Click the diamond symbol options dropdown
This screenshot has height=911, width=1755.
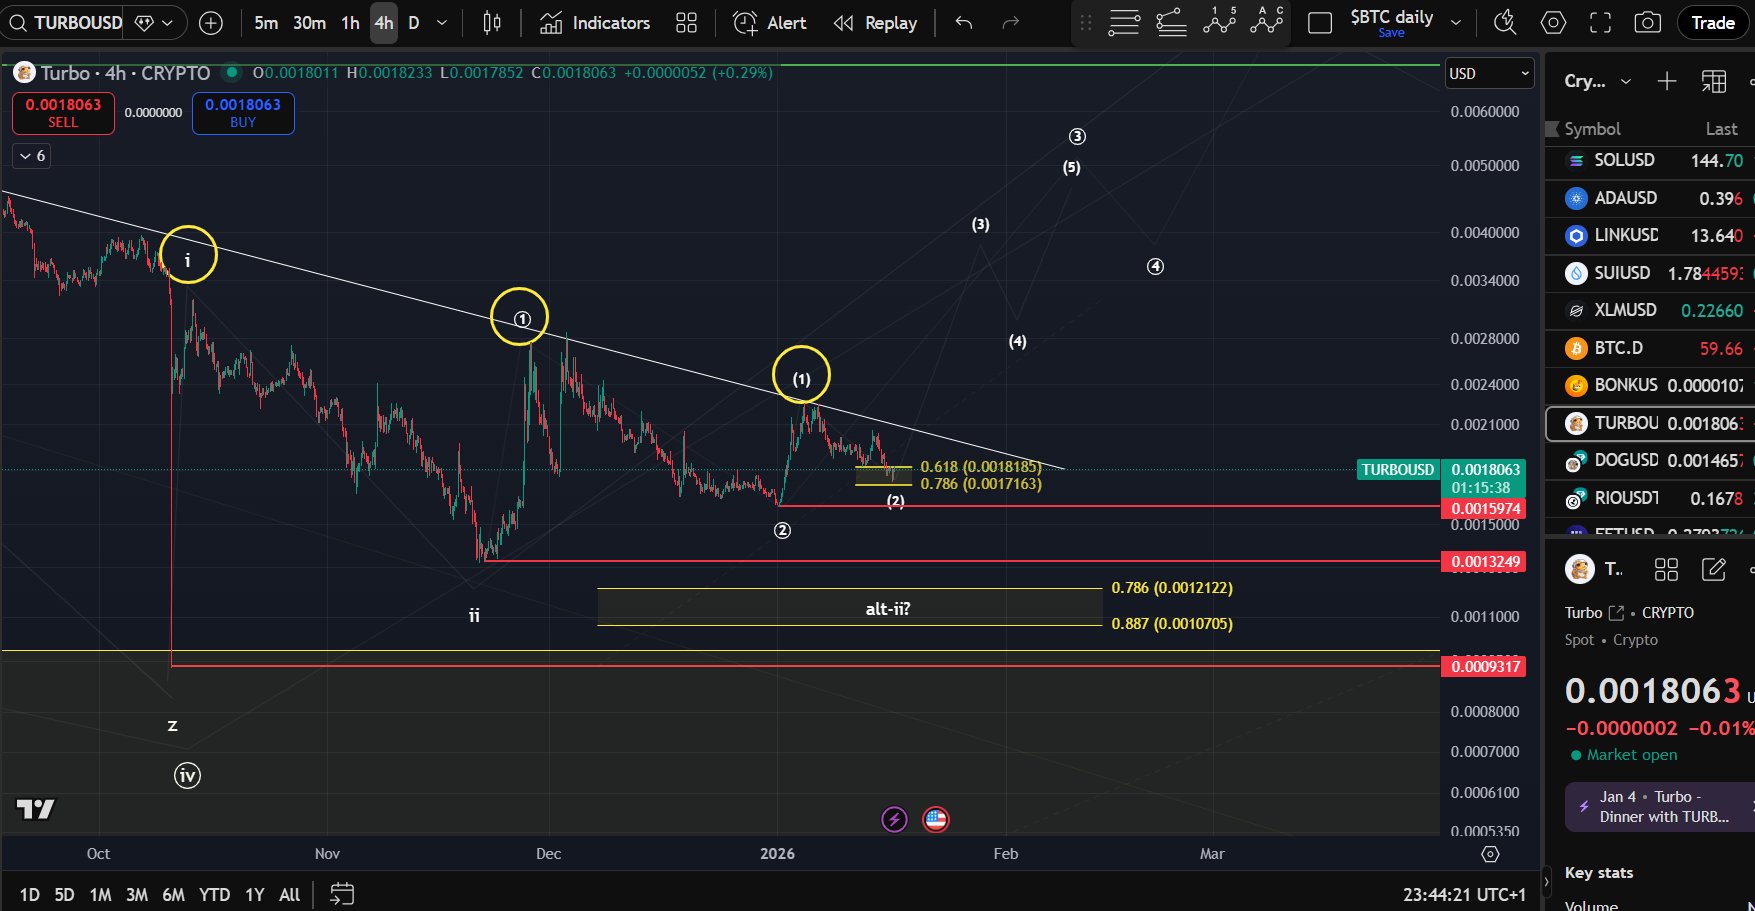(x=155, y=22)
